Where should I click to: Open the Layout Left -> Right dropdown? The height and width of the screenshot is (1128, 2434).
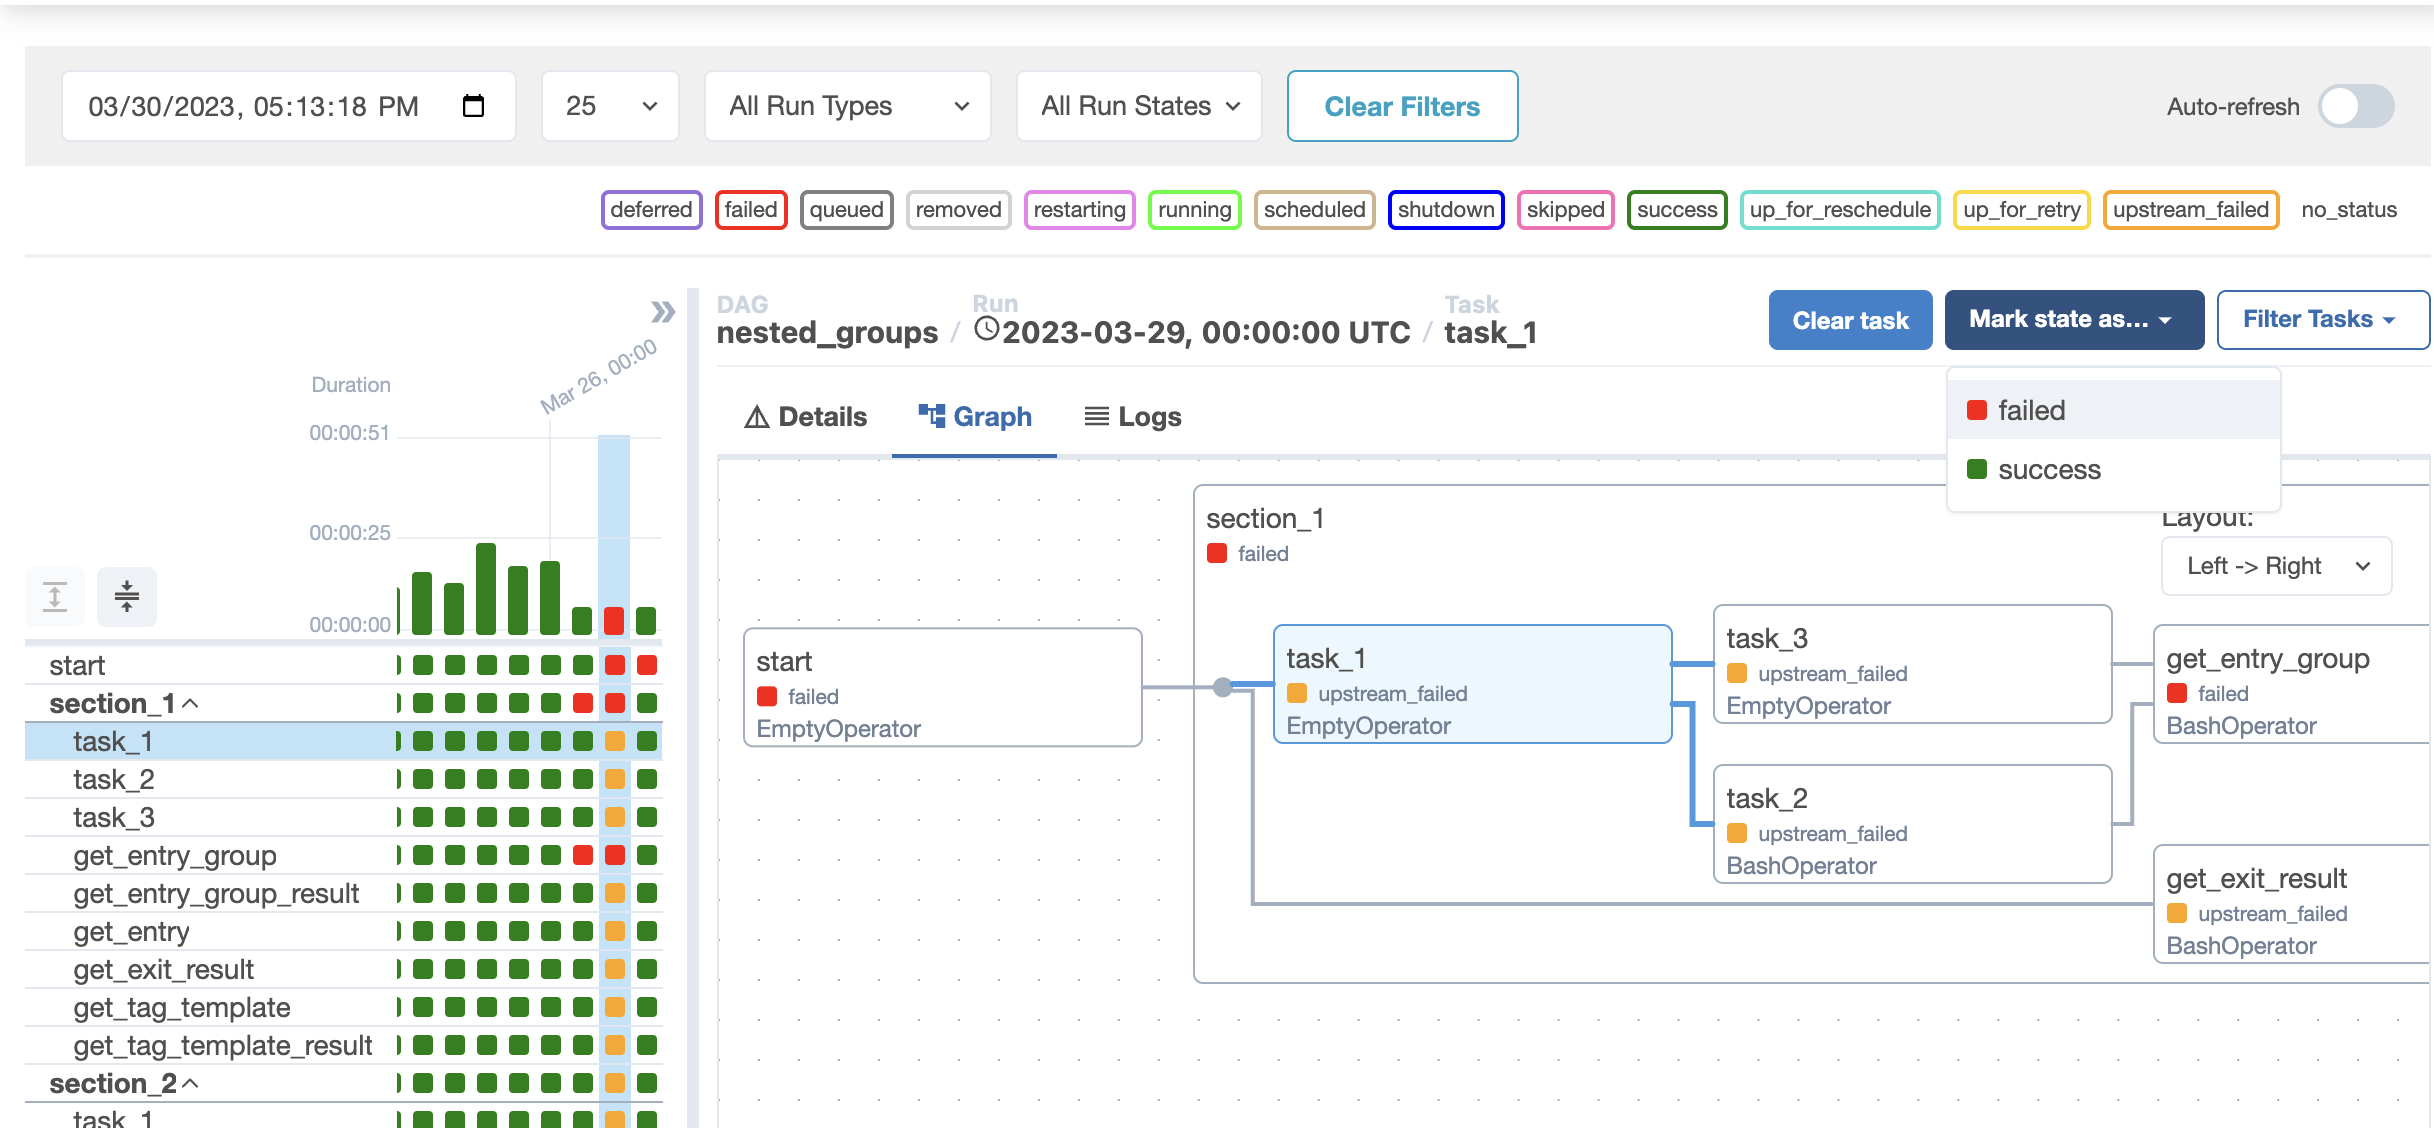[2276, 566]
